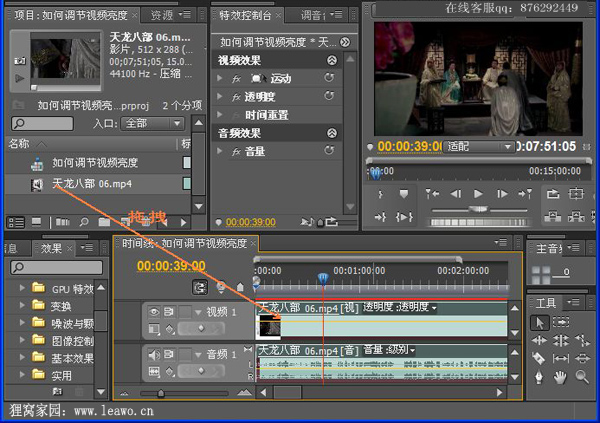The image size is (600, 423).
Task: Select 如何调节视频亮度 sequence item
Action: pos(95,163)
